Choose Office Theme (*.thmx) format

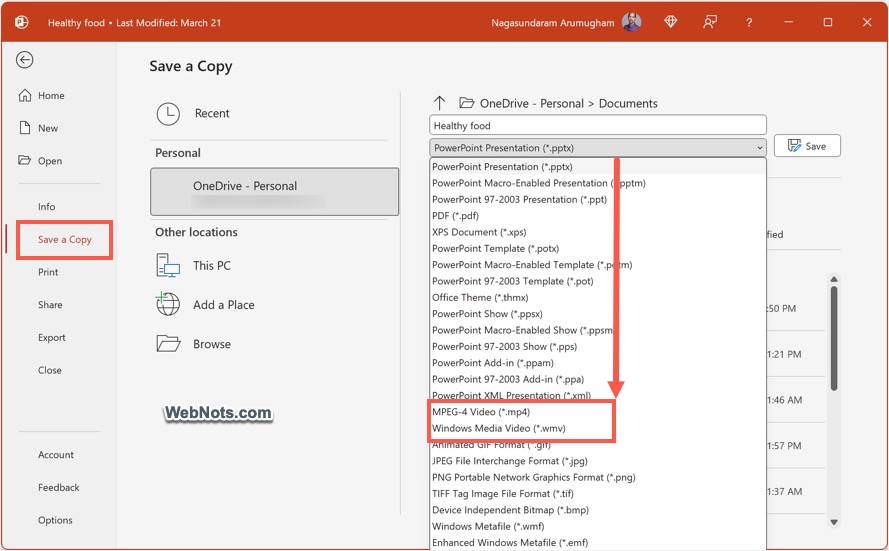(x=598, y=298)
